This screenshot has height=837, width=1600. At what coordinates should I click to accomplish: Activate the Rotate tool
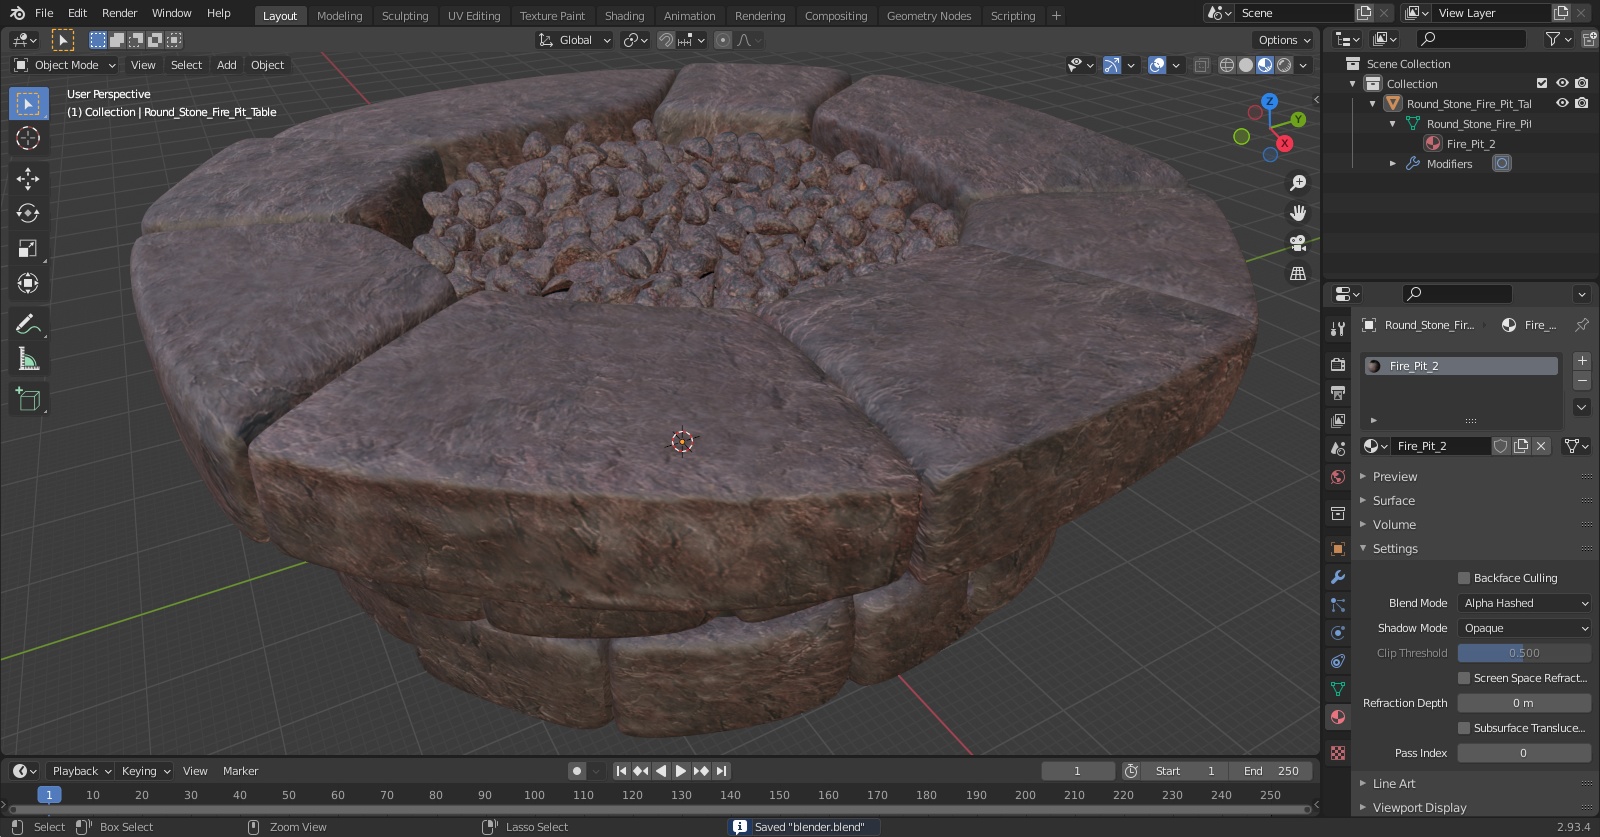pos(28,213)
